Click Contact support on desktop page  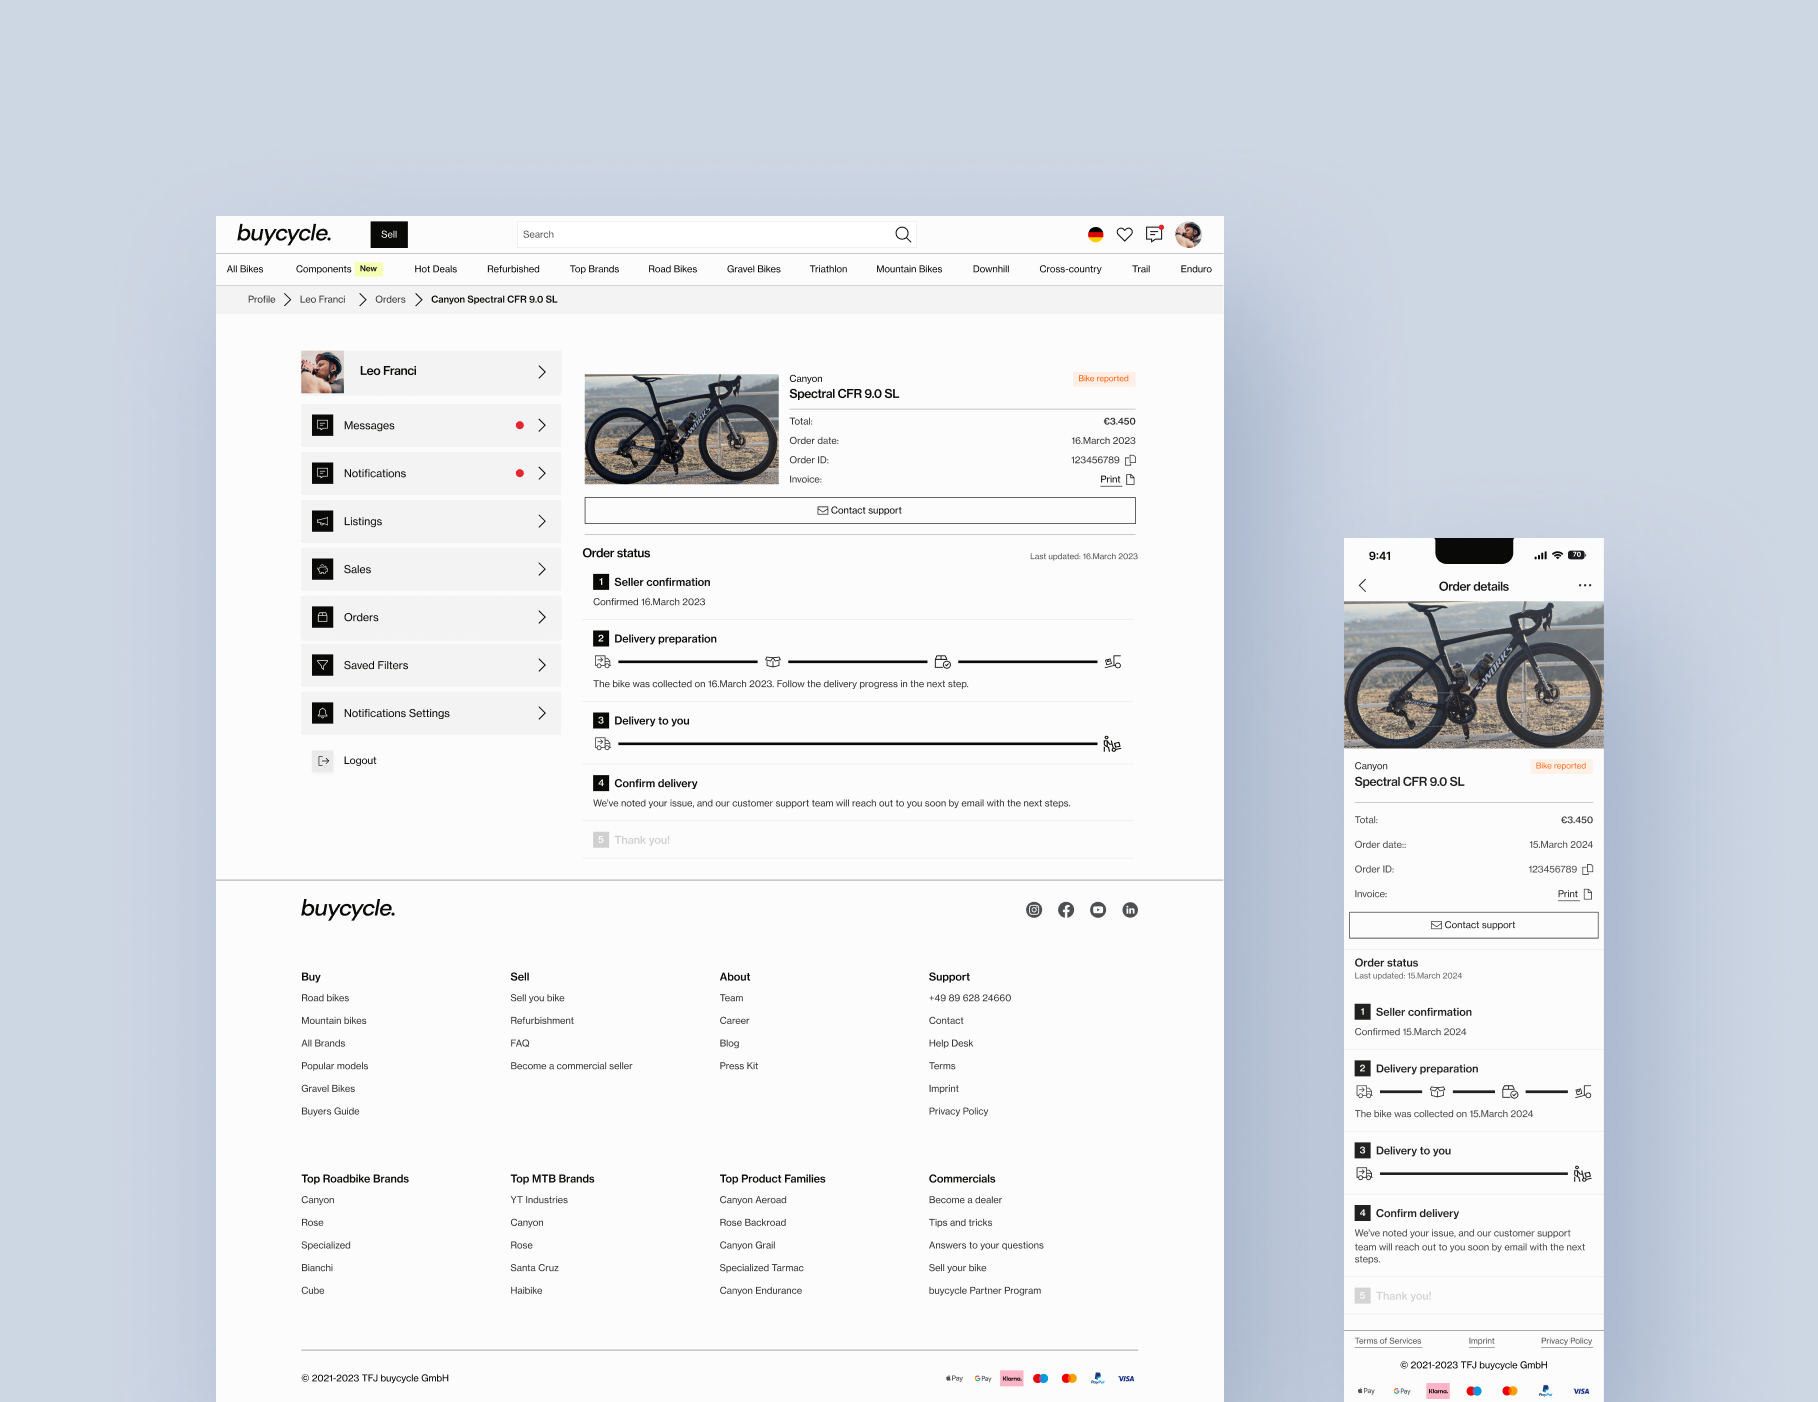click(x=860, y=510)
